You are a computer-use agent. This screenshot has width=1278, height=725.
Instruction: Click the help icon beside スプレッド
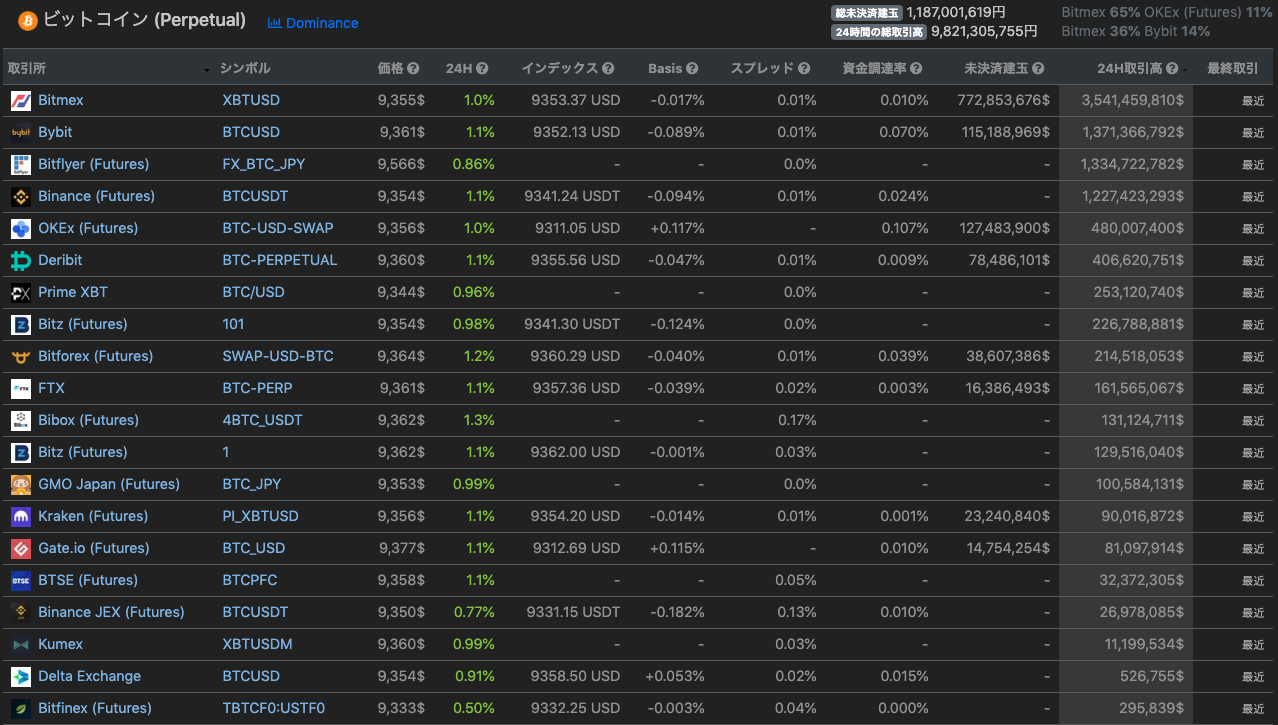click(x=803, y=69)
